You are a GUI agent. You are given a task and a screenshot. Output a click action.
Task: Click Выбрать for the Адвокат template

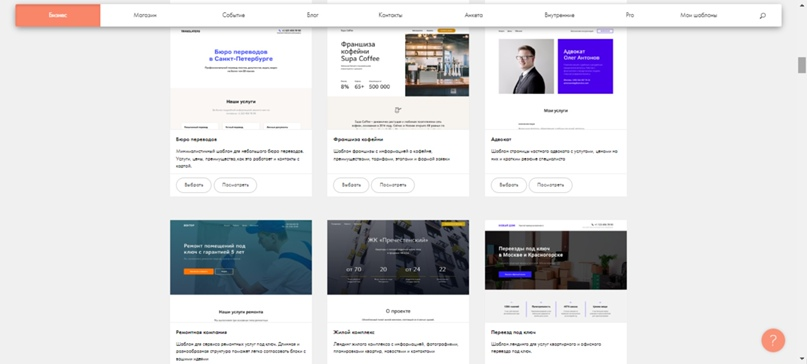tap(508, 185)
